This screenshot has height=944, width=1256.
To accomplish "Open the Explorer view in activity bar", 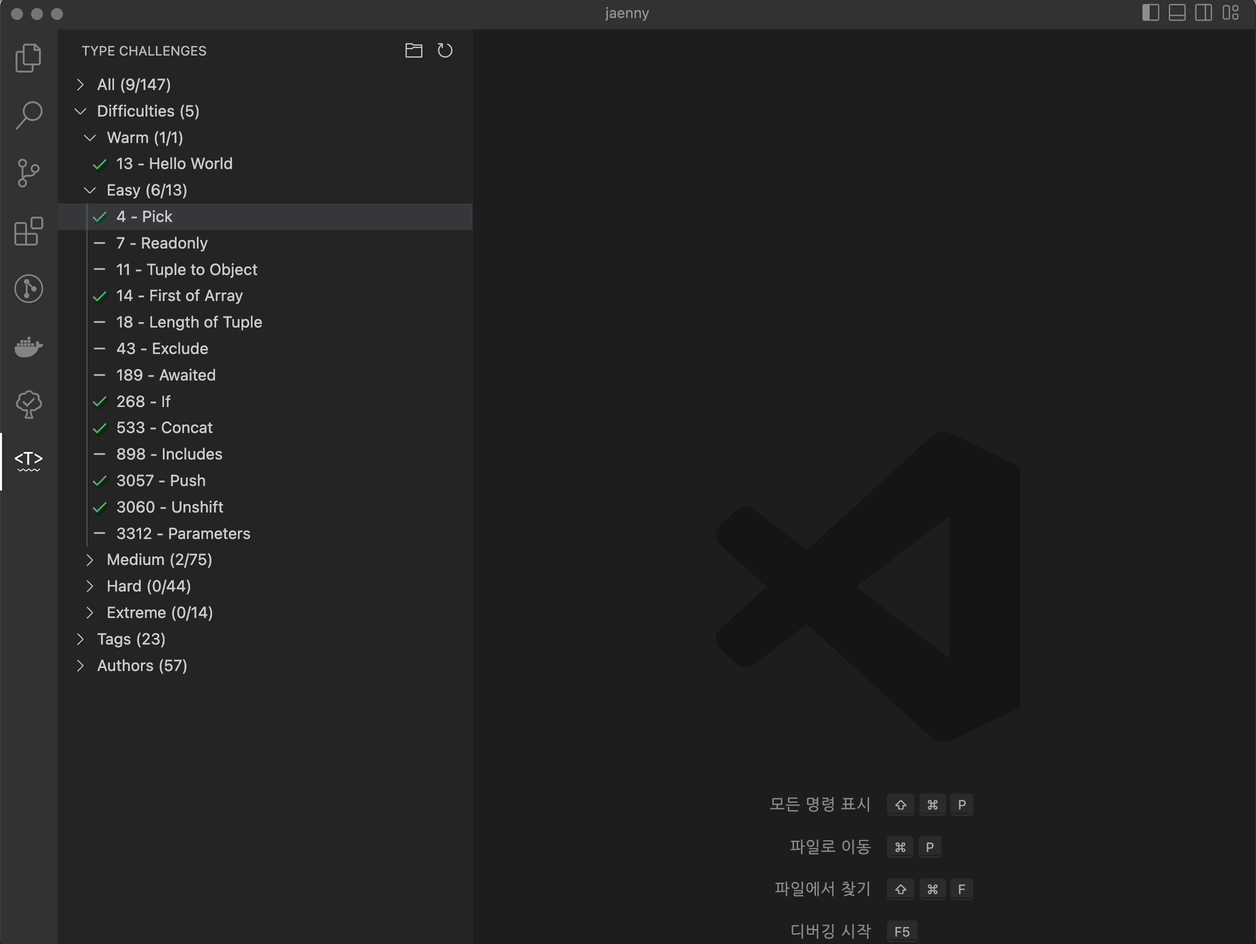I will [x=29, y=57].
